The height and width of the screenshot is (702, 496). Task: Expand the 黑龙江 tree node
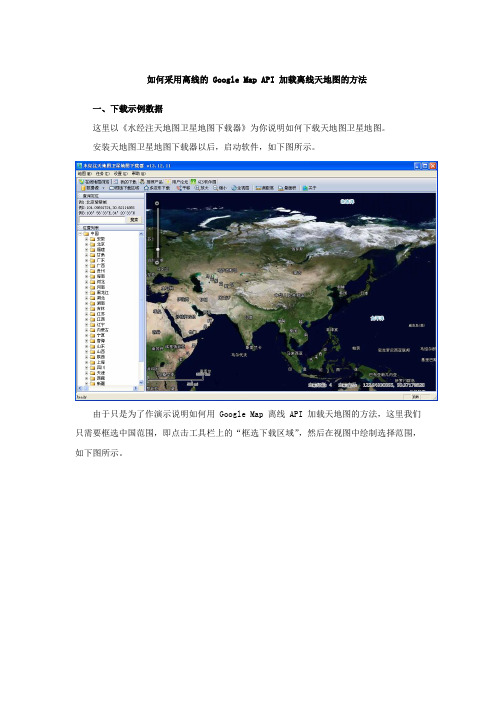tap(86, 292)
